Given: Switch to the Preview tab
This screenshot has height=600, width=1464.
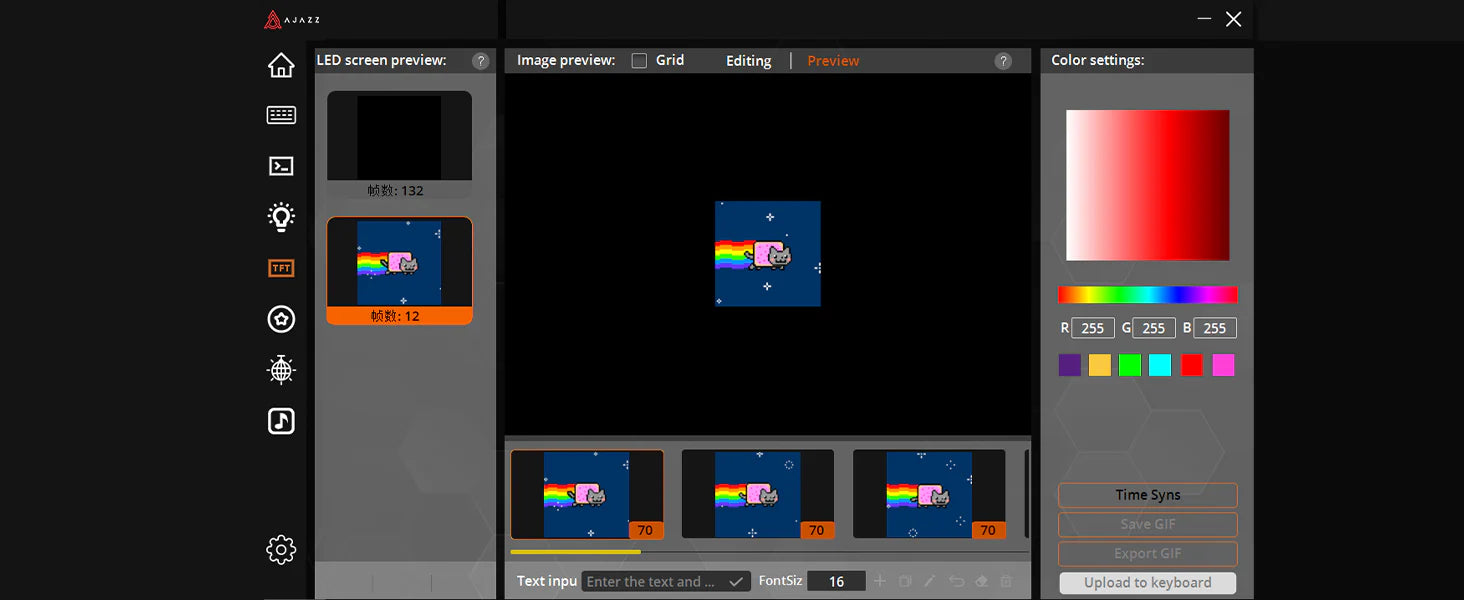Looking at the screenshot, I should pyautogui.click(x=833, y=61).
